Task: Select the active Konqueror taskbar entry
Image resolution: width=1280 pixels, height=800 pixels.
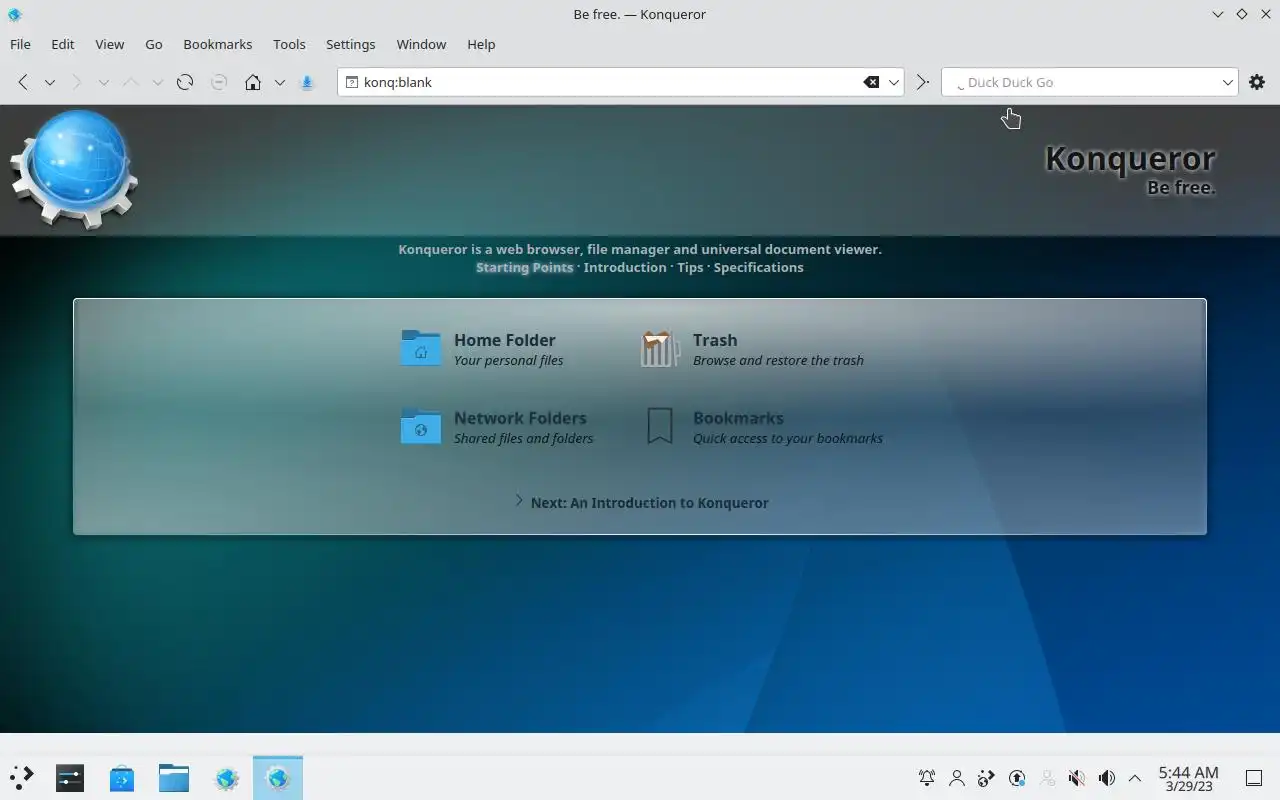Action: coord(278,777)
